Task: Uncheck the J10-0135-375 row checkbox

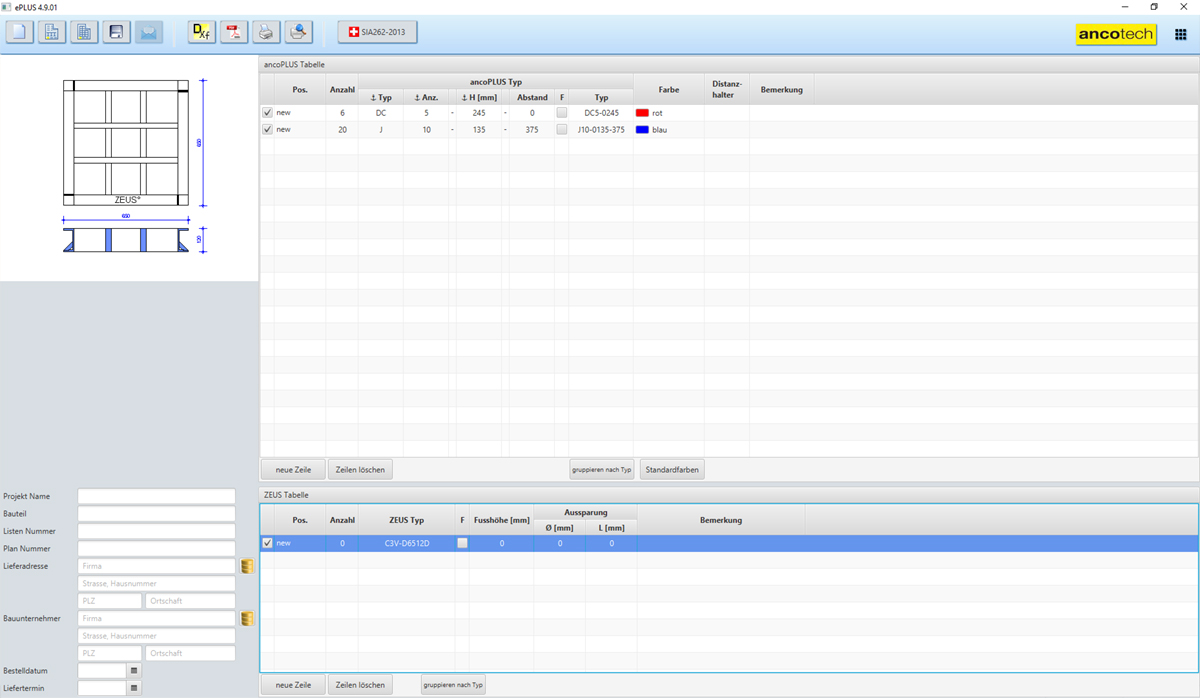Action: [x=267, y=129]
